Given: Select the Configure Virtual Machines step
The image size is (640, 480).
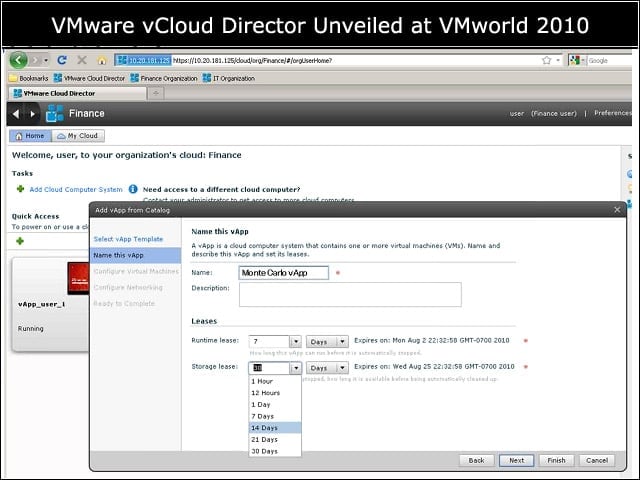Looking at the screenshot, I should (x=136, y=271).
